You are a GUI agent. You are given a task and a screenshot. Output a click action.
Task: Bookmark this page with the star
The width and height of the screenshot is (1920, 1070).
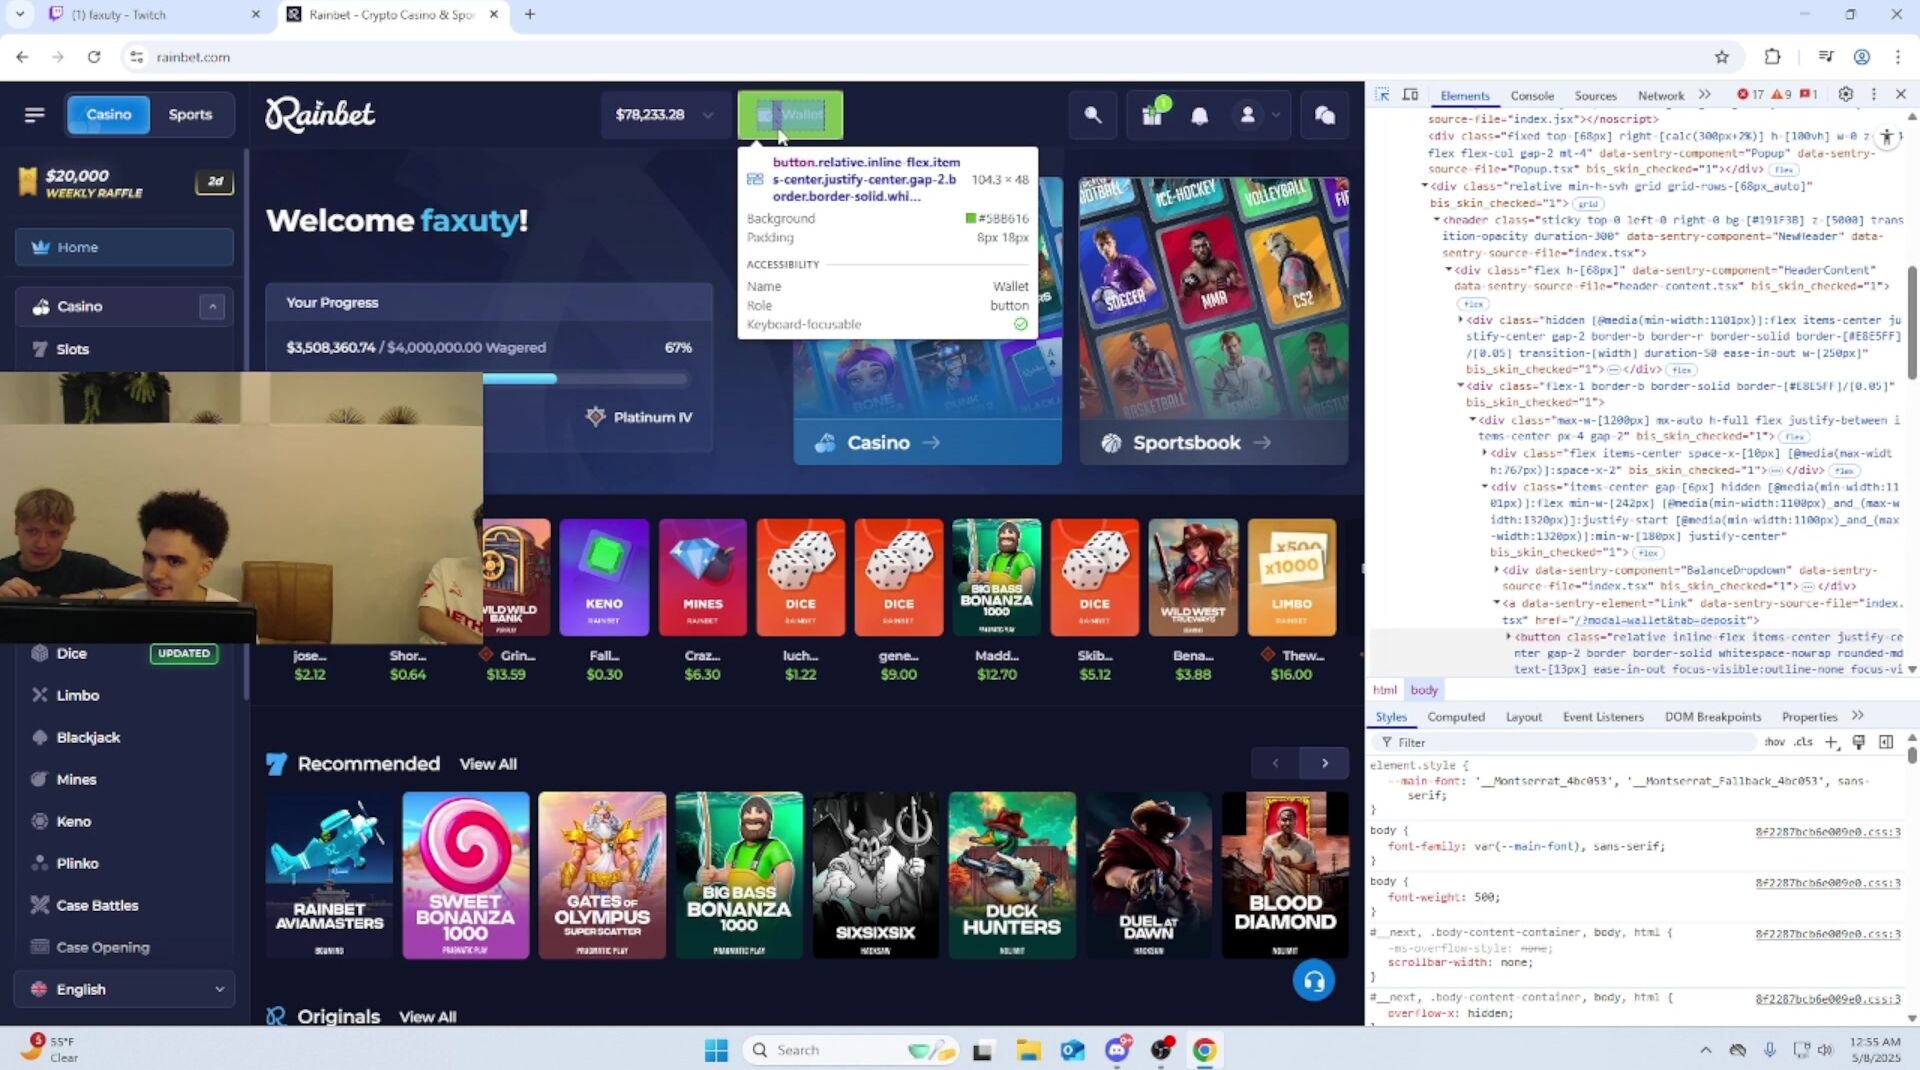[1721, 57]
